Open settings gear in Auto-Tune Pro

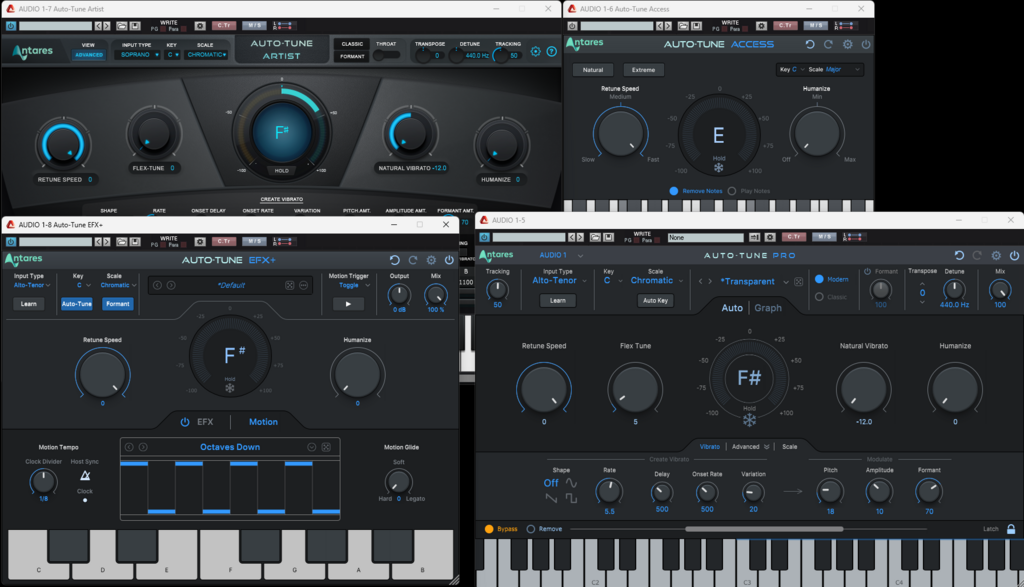[996, 255]
